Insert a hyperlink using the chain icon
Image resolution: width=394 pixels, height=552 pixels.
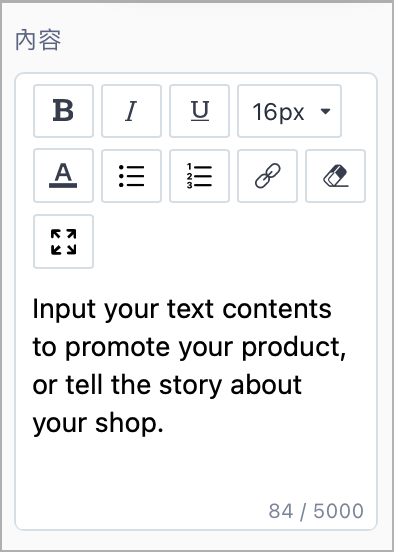268,176
